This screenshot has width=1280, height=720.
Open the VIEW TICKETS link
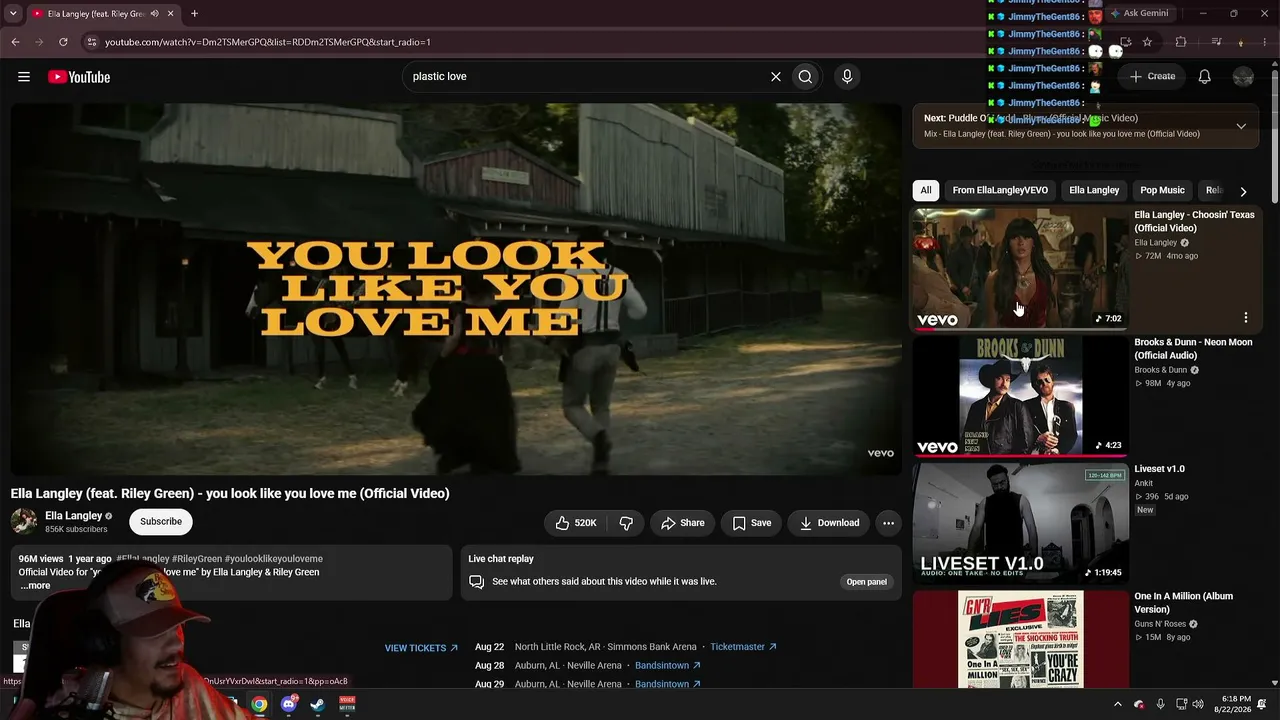(x=421, y=648)
